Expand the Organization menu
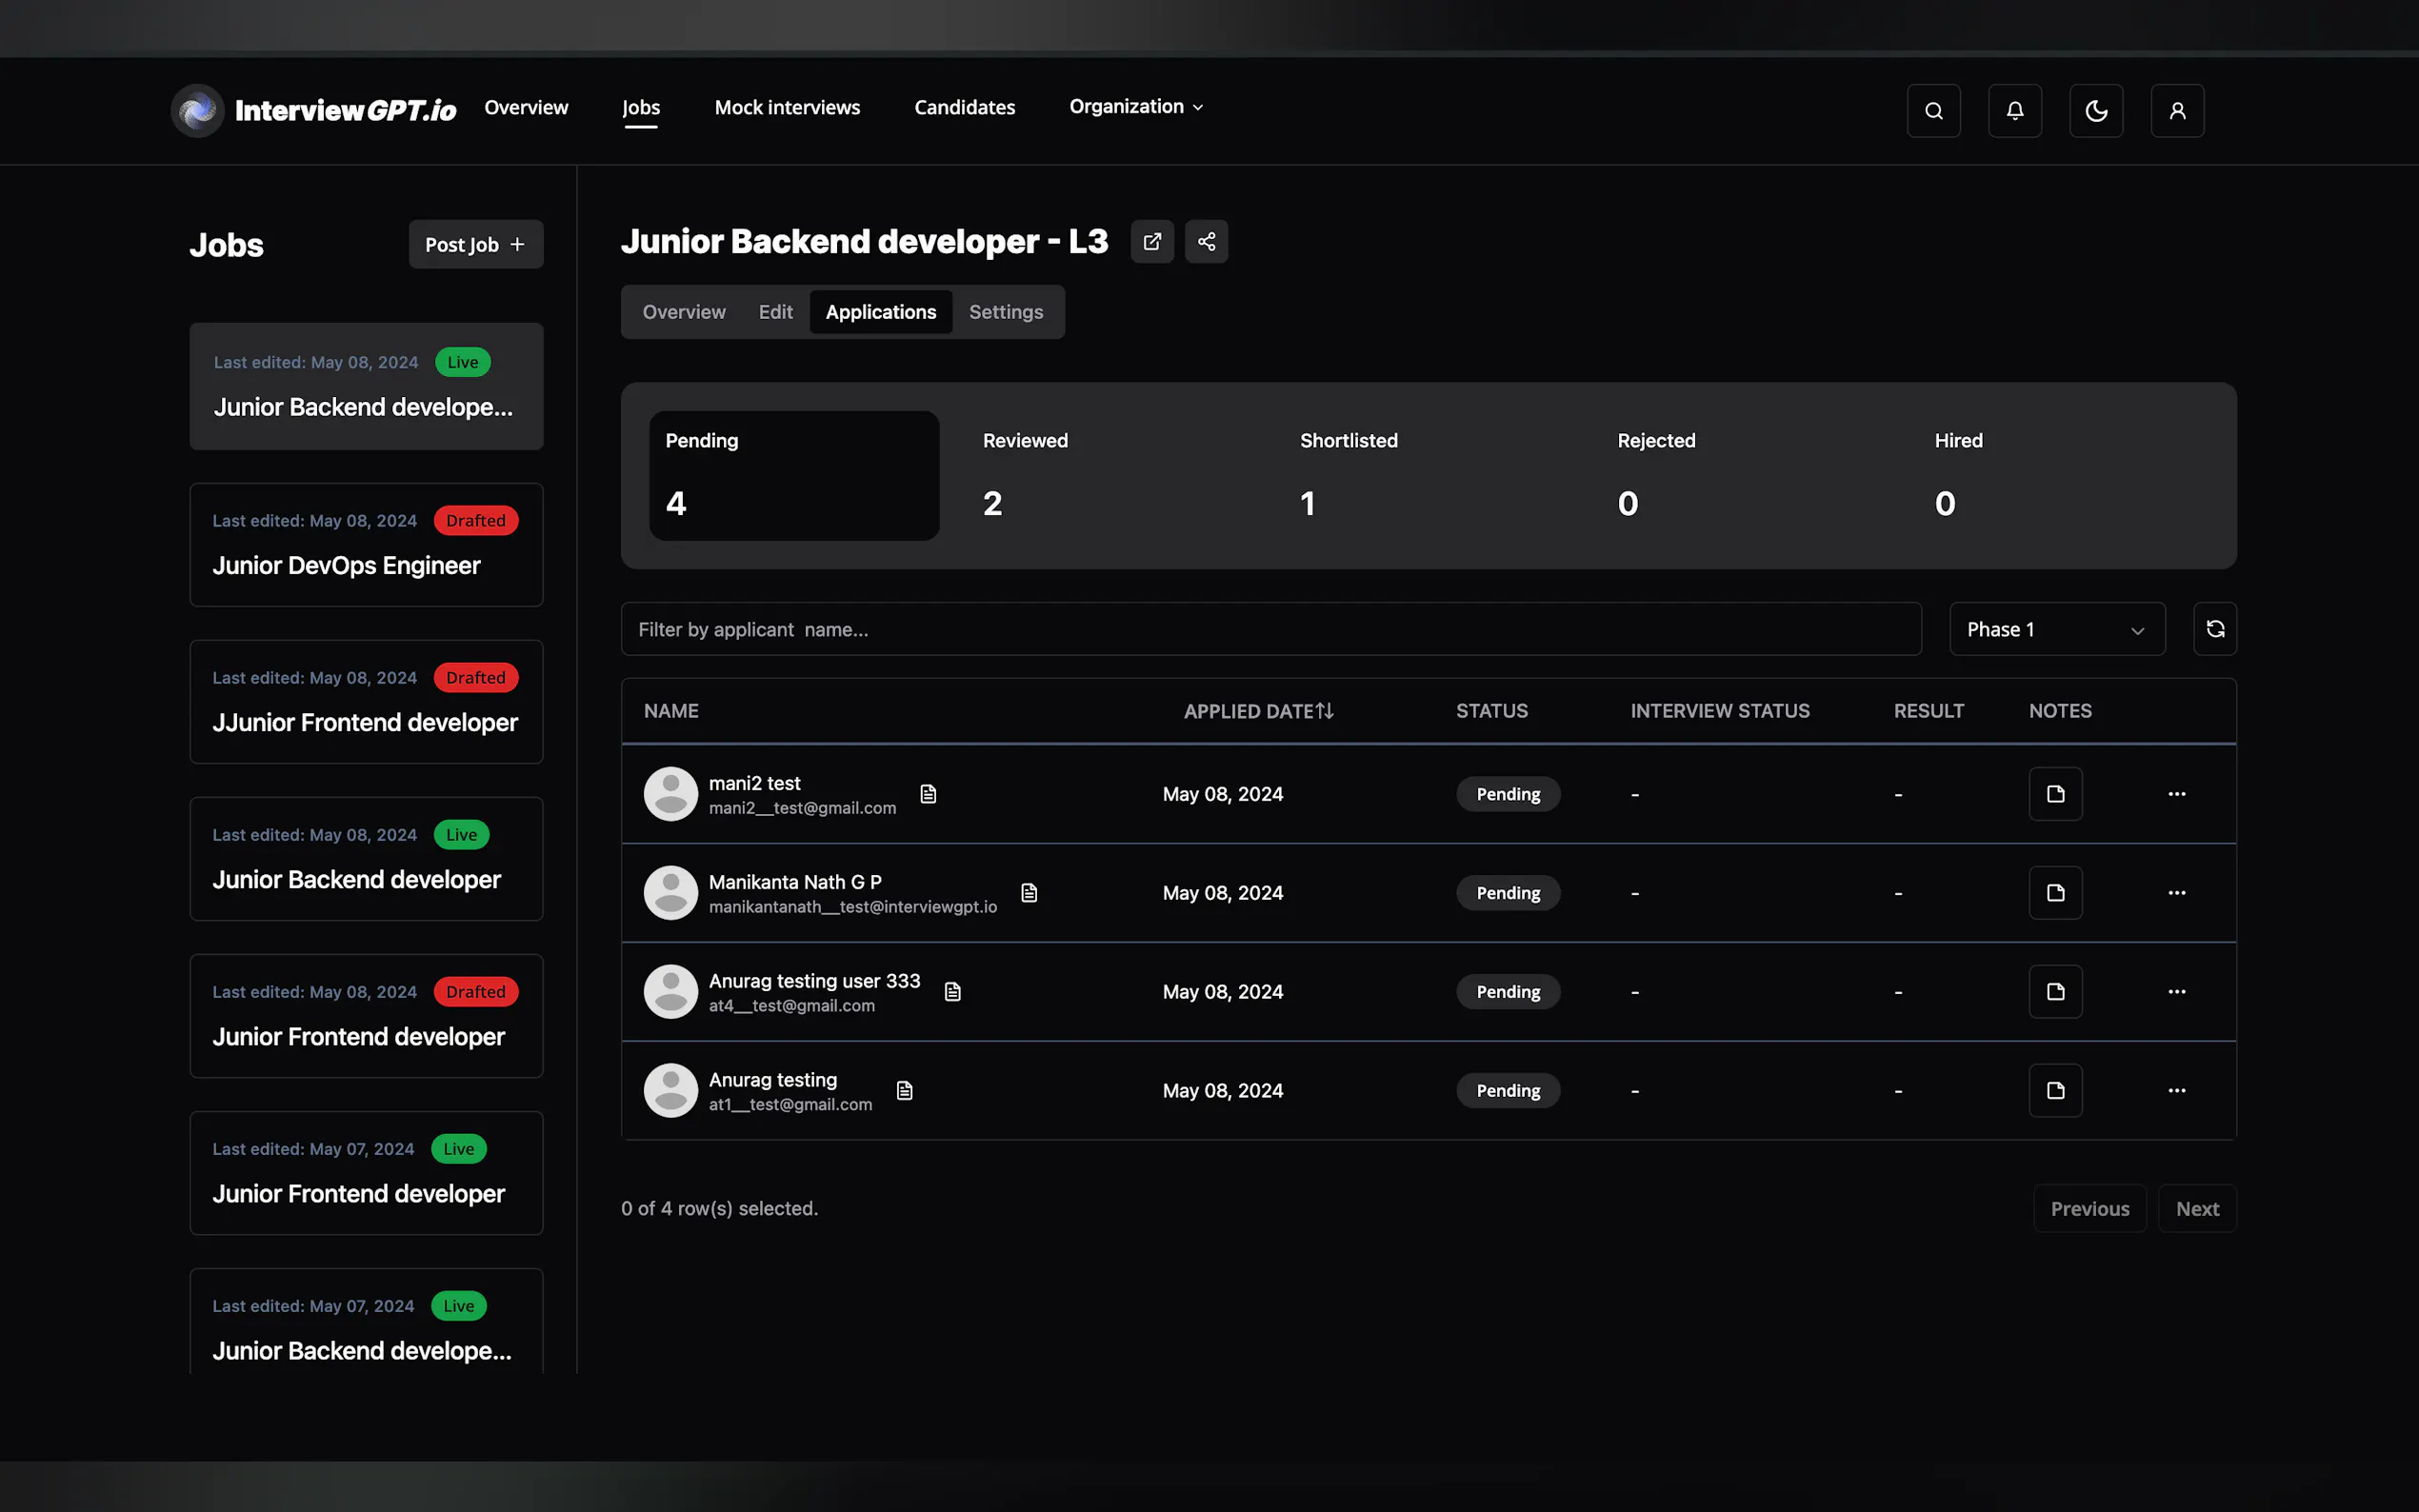2419x1512 pixels. [x=1136, y=107]
